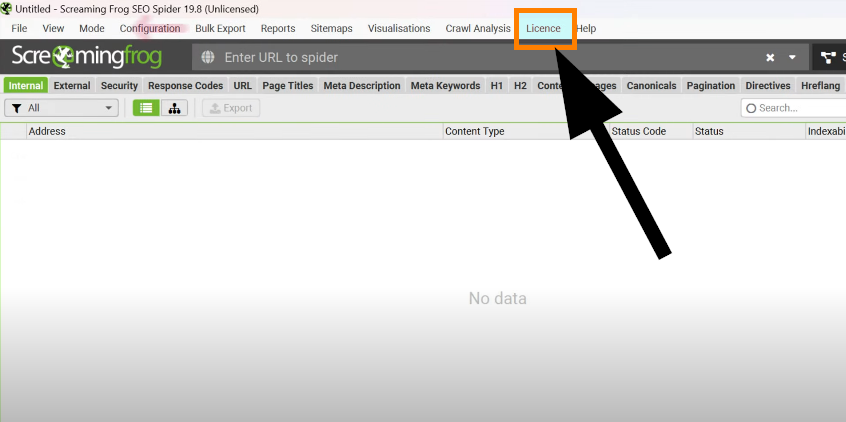Switch to the Security tab
Image resolution: width=846 pixels, height=422 pixels.
pos(119,86)
